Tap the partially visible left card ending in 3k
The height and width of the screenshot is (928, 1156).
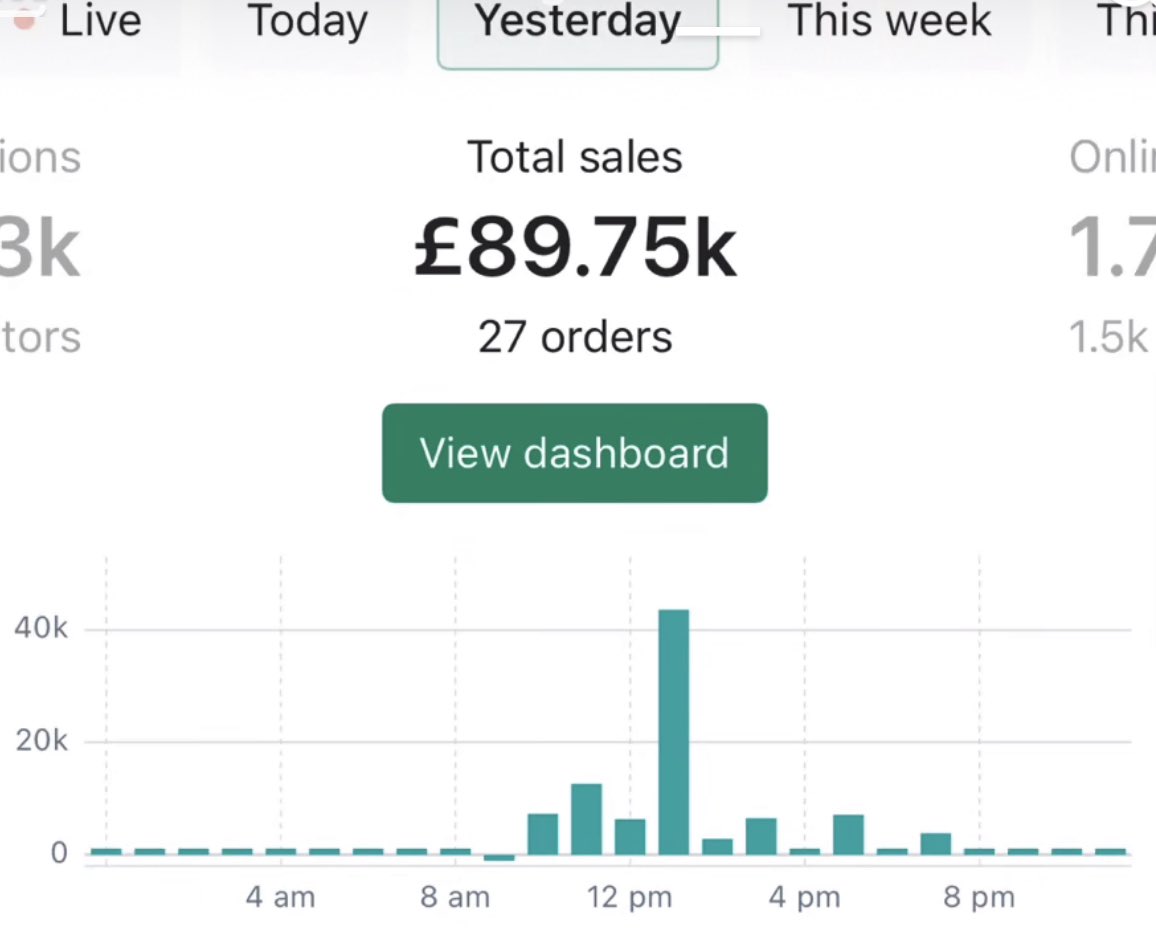click(41, 247)
